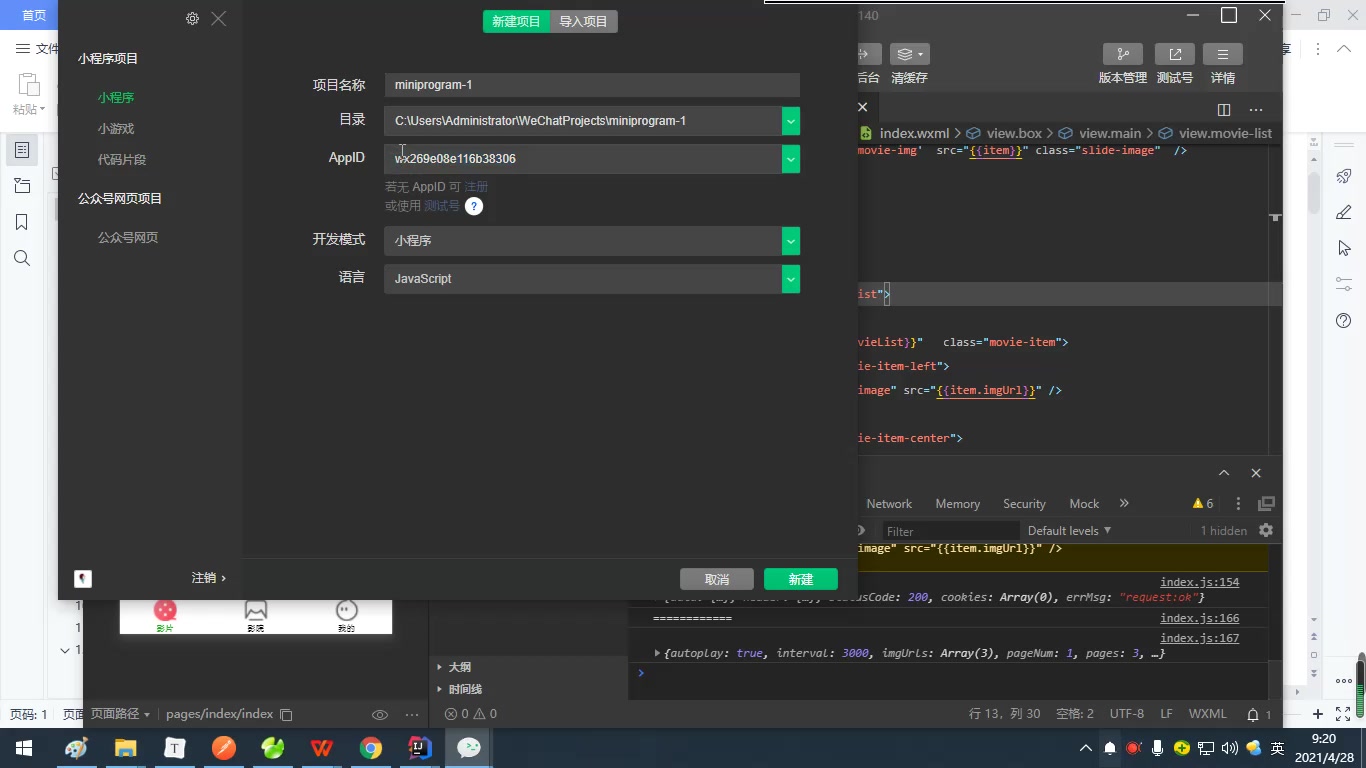Expand the autoplay object in console
Viewport: 1366px width, 768px height.
click(x=657, y=654)
